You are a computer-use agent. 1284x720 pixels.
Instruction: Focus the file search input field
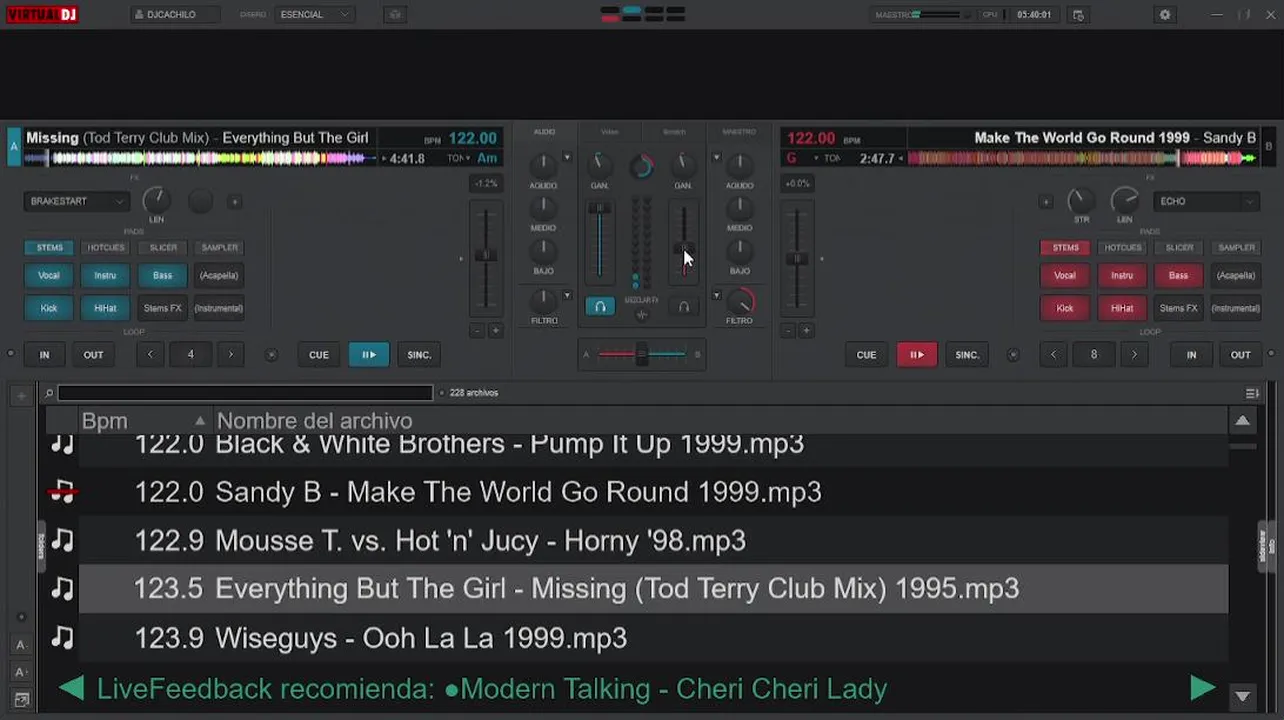(245, 393)
